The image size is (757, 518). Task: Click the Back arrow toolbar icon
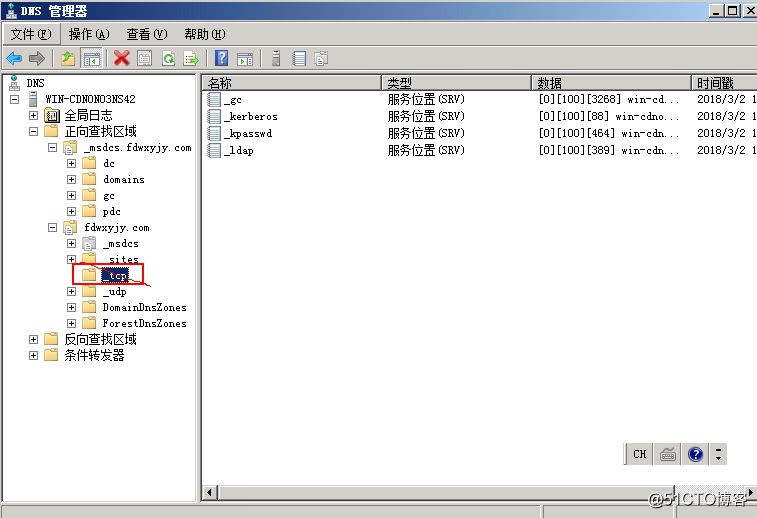14,59
